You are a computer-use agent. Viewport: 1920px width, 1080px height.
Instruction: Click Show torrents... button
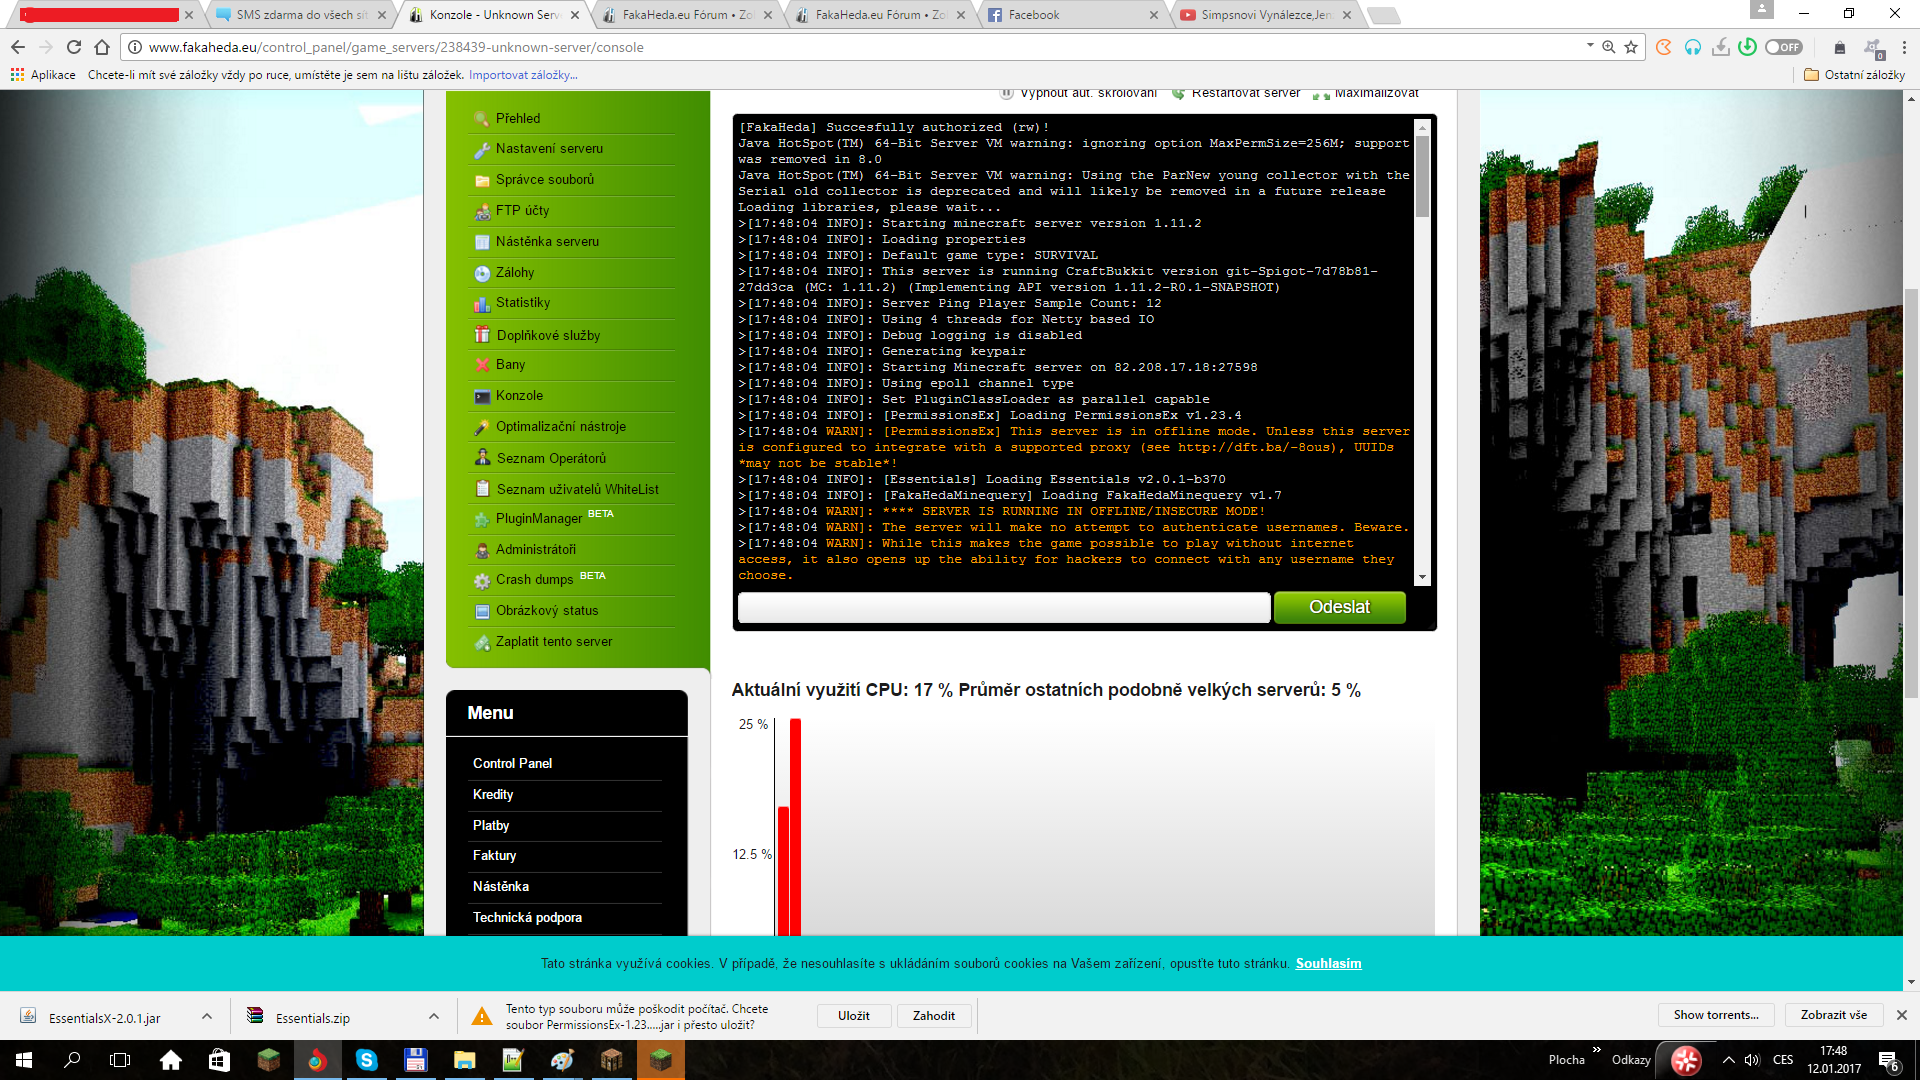[1716, 1015]
